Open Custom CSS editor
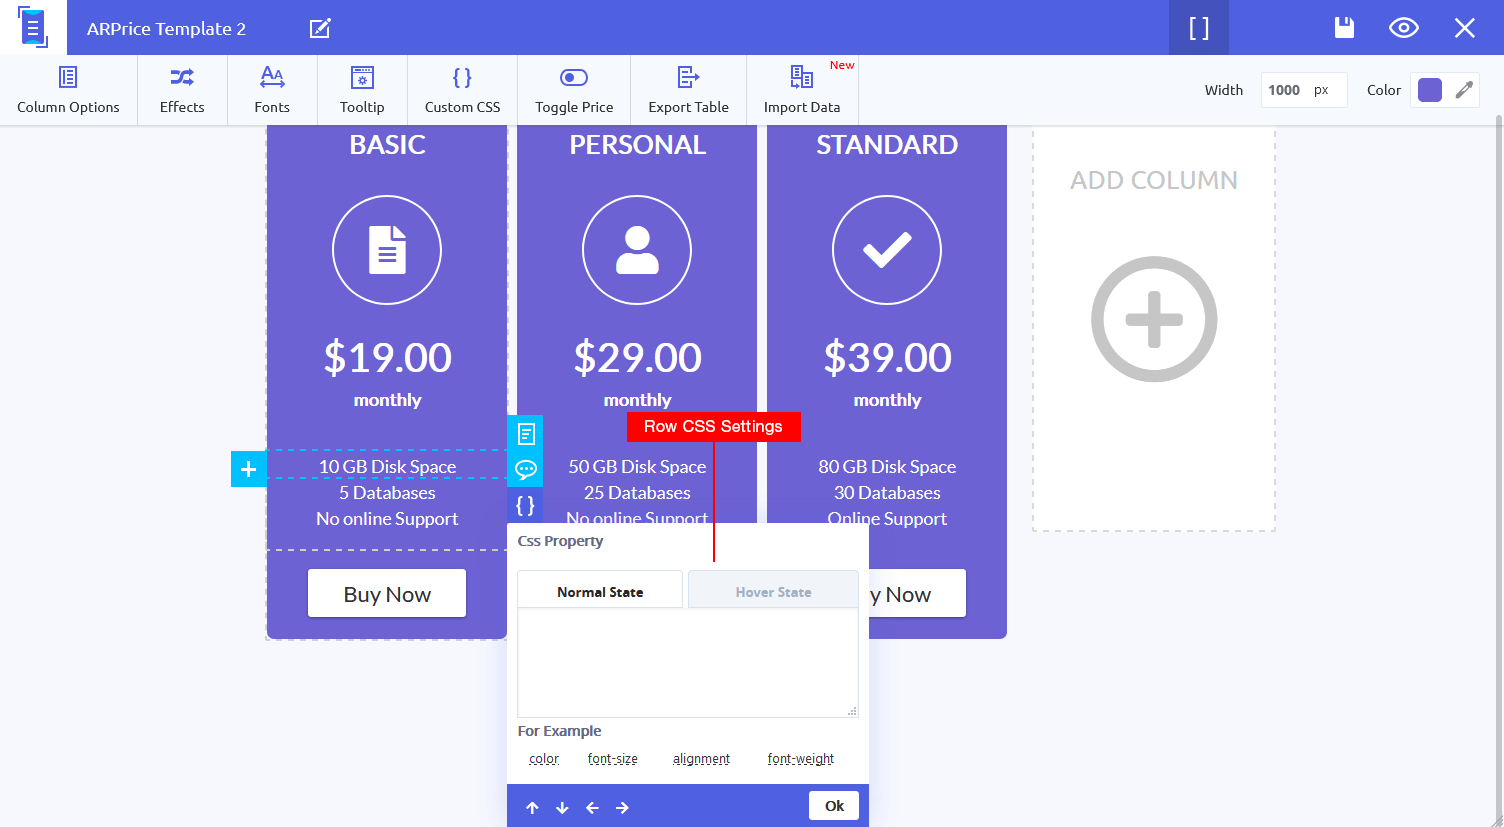This screenshot has height=827, width=1504. click(462, 90)
